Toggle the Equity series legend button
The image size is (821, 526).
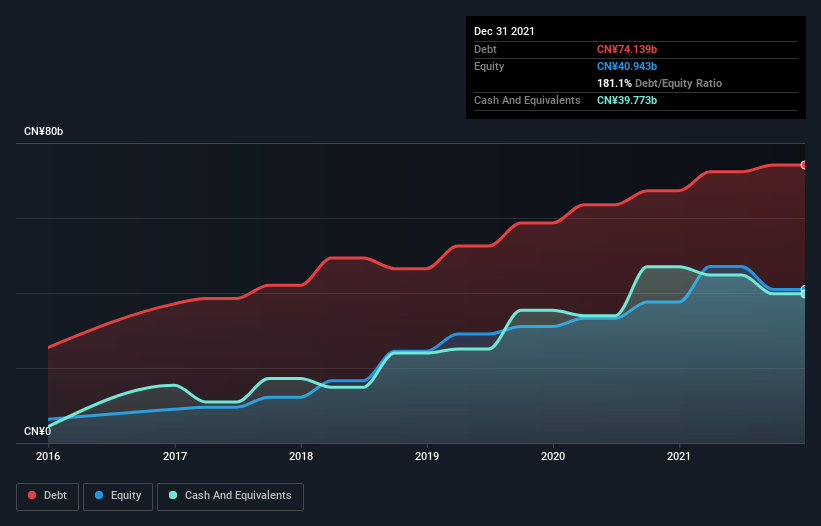118,496
